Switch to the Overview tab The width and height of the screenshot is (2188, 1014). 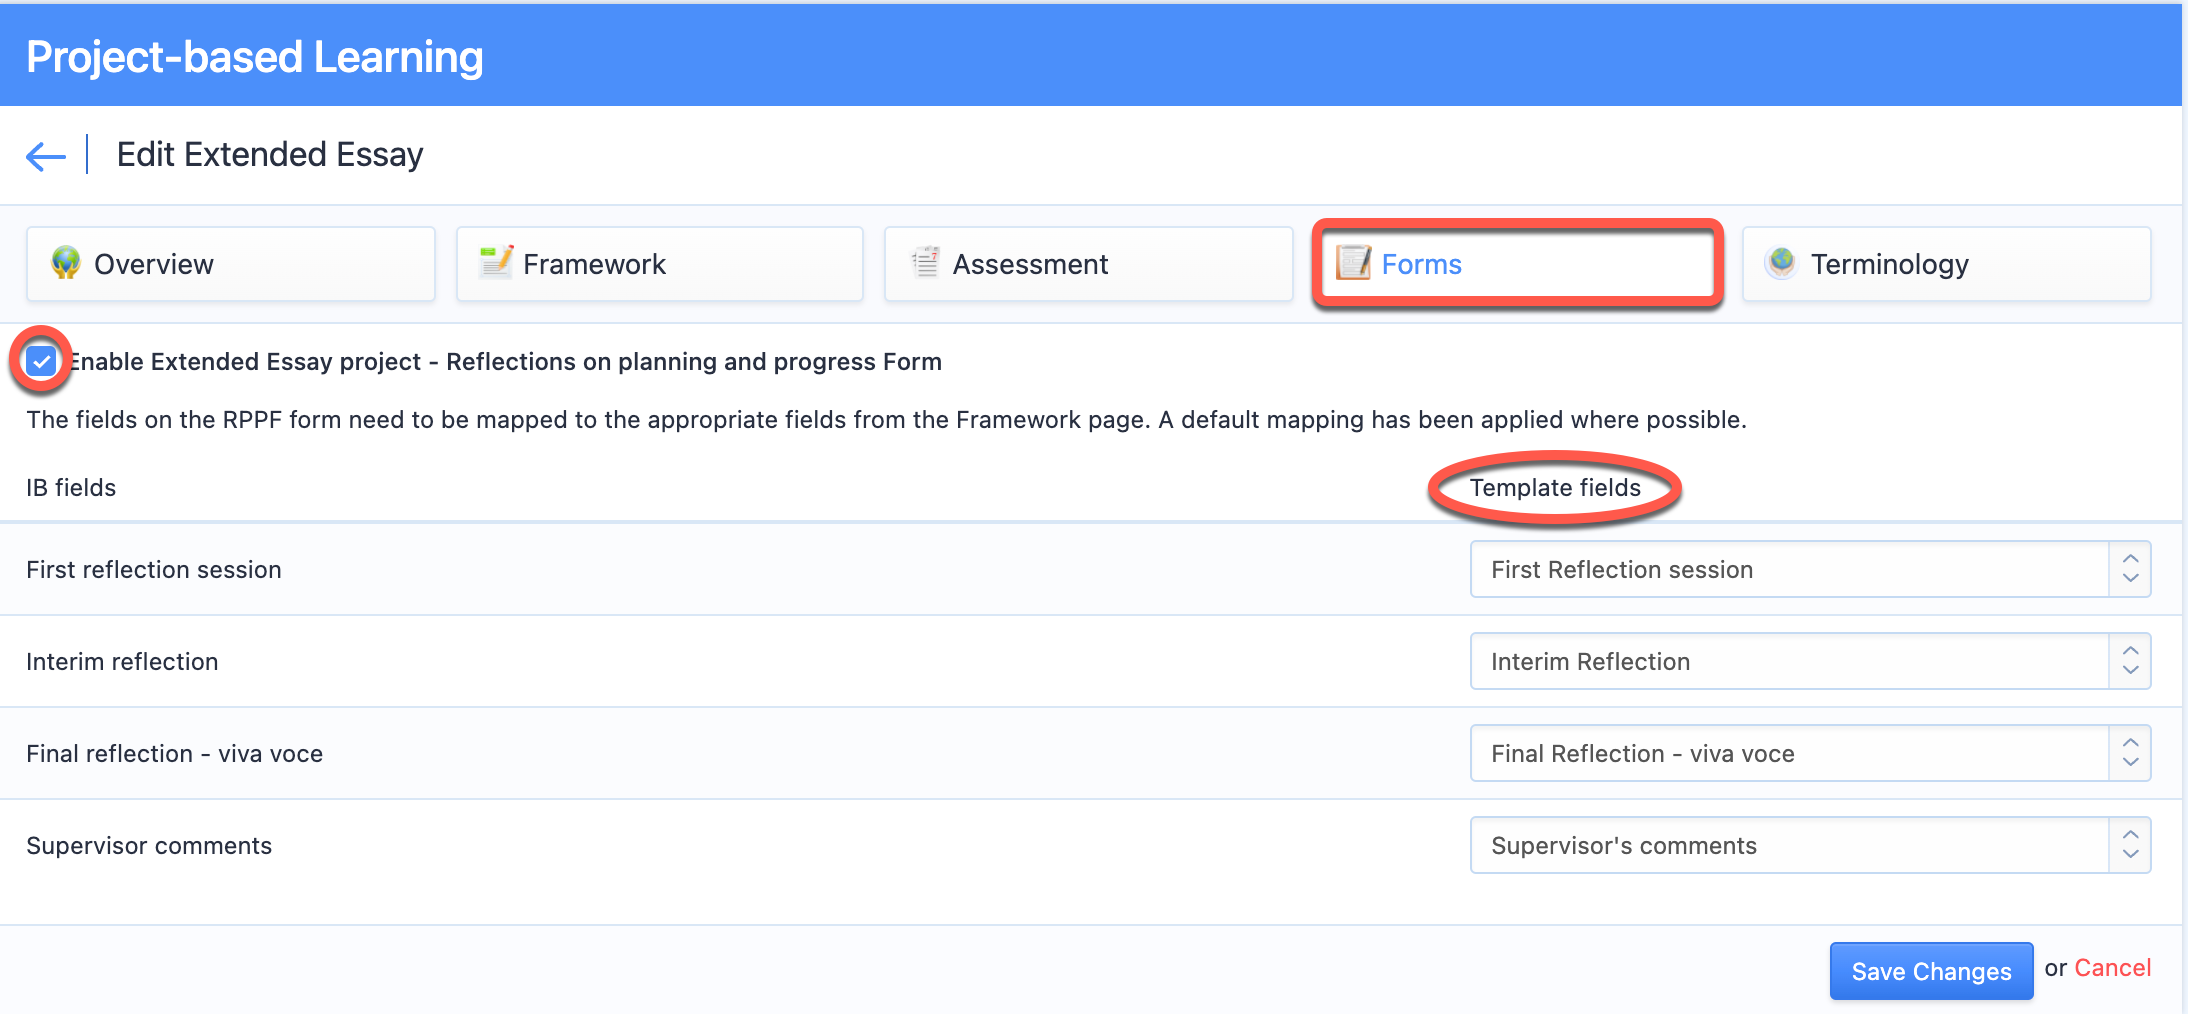click(x=231, y=264)
